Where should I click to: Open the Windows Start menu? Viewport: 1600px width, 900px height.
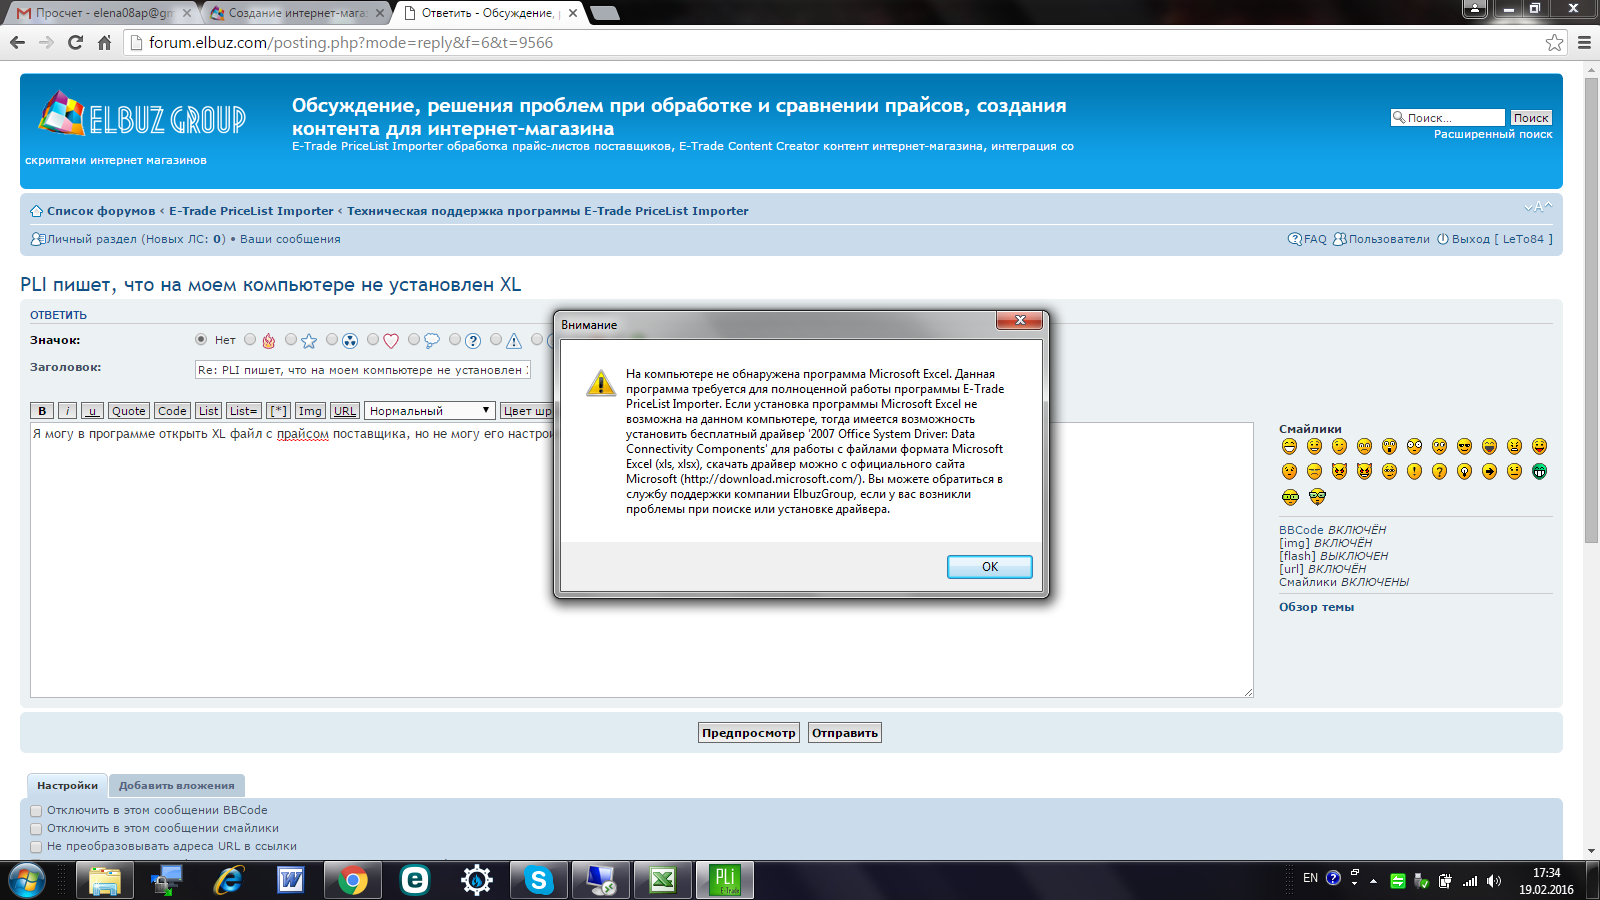(26, 880)
